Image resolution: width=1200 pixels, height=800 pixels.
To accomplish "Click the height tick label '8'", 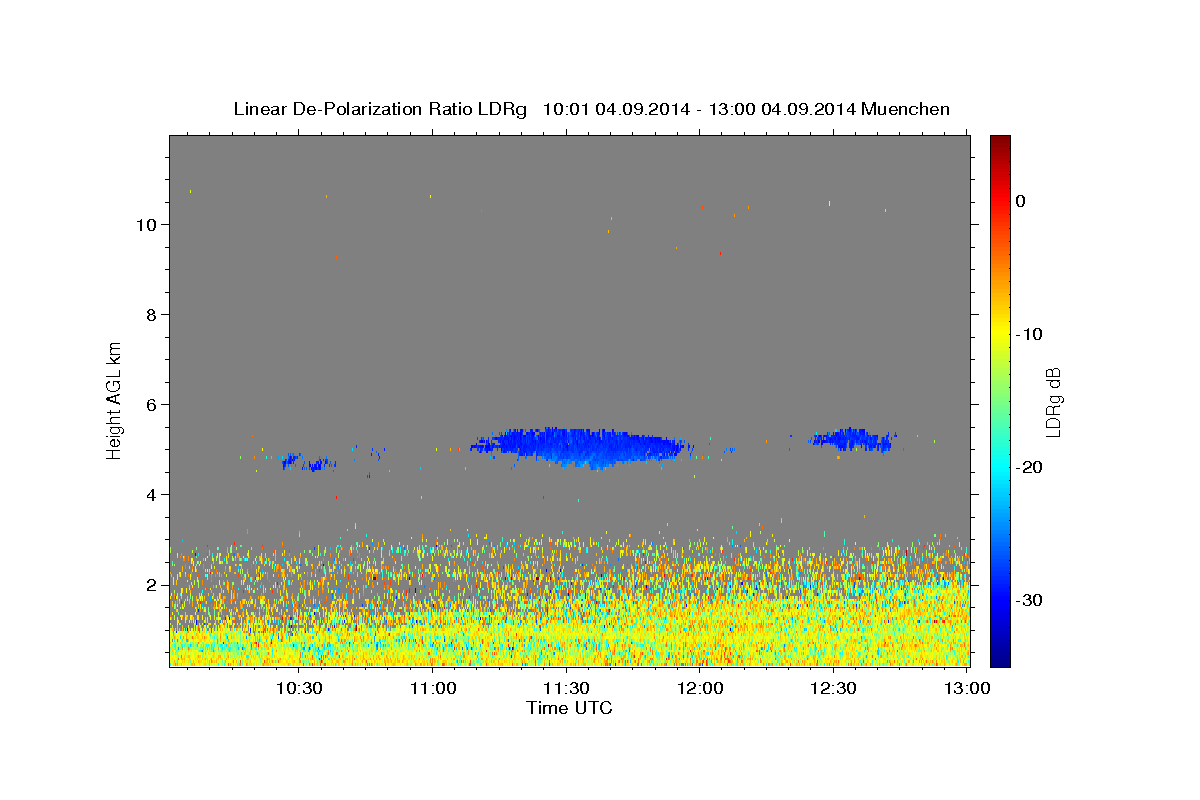I will coord(152,314).
